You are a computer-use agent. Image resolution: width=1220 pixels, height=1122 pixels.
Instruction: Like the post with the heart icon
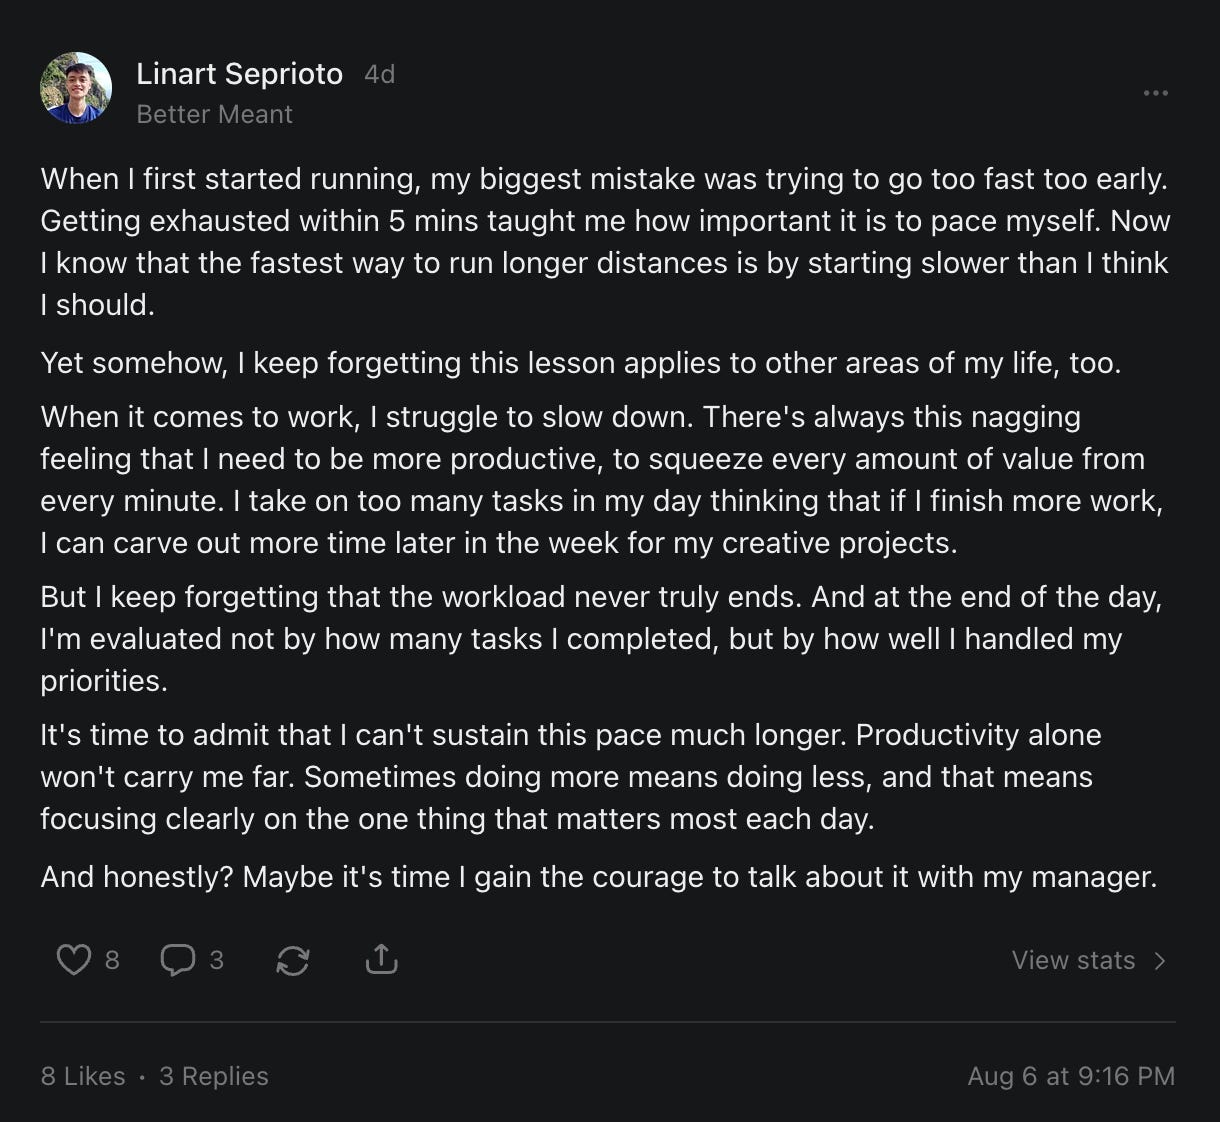click(x=73, y=960)
